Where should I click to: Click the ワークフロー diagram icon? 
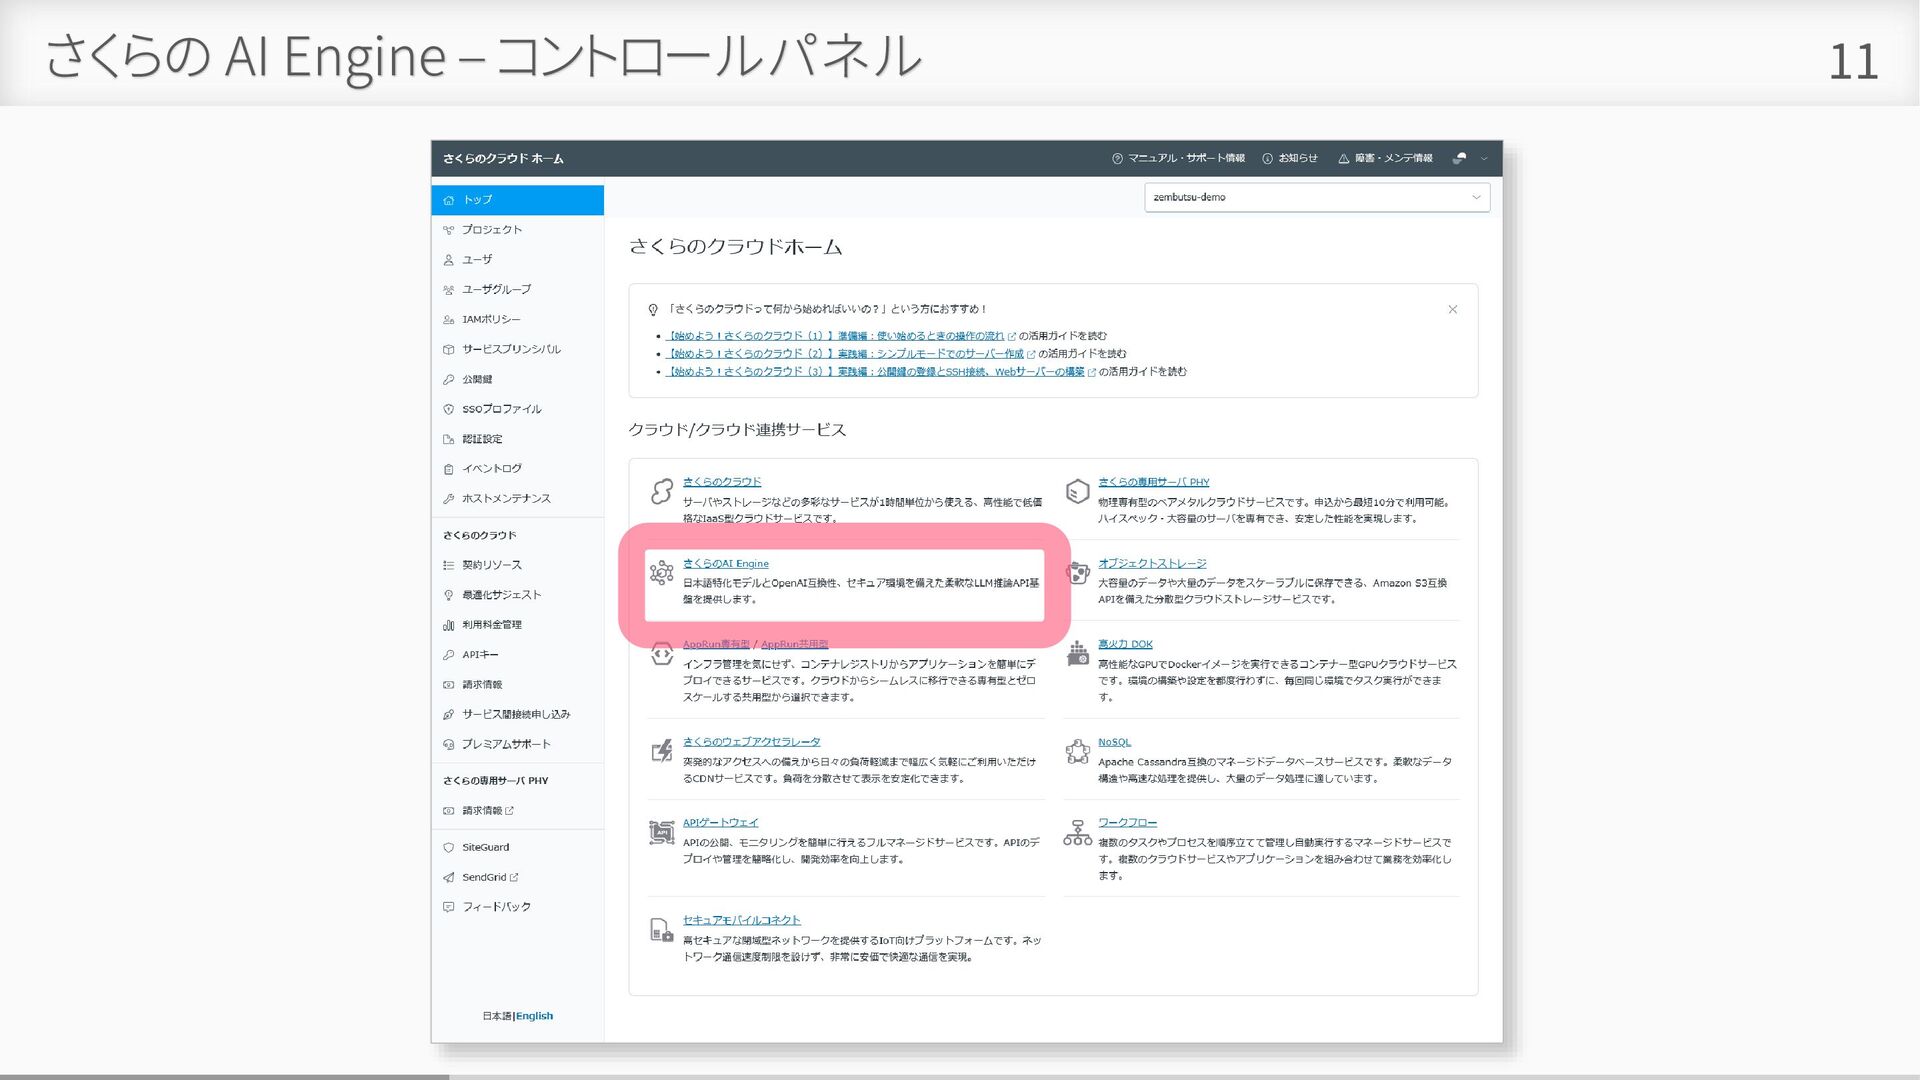click(1077, 833)
